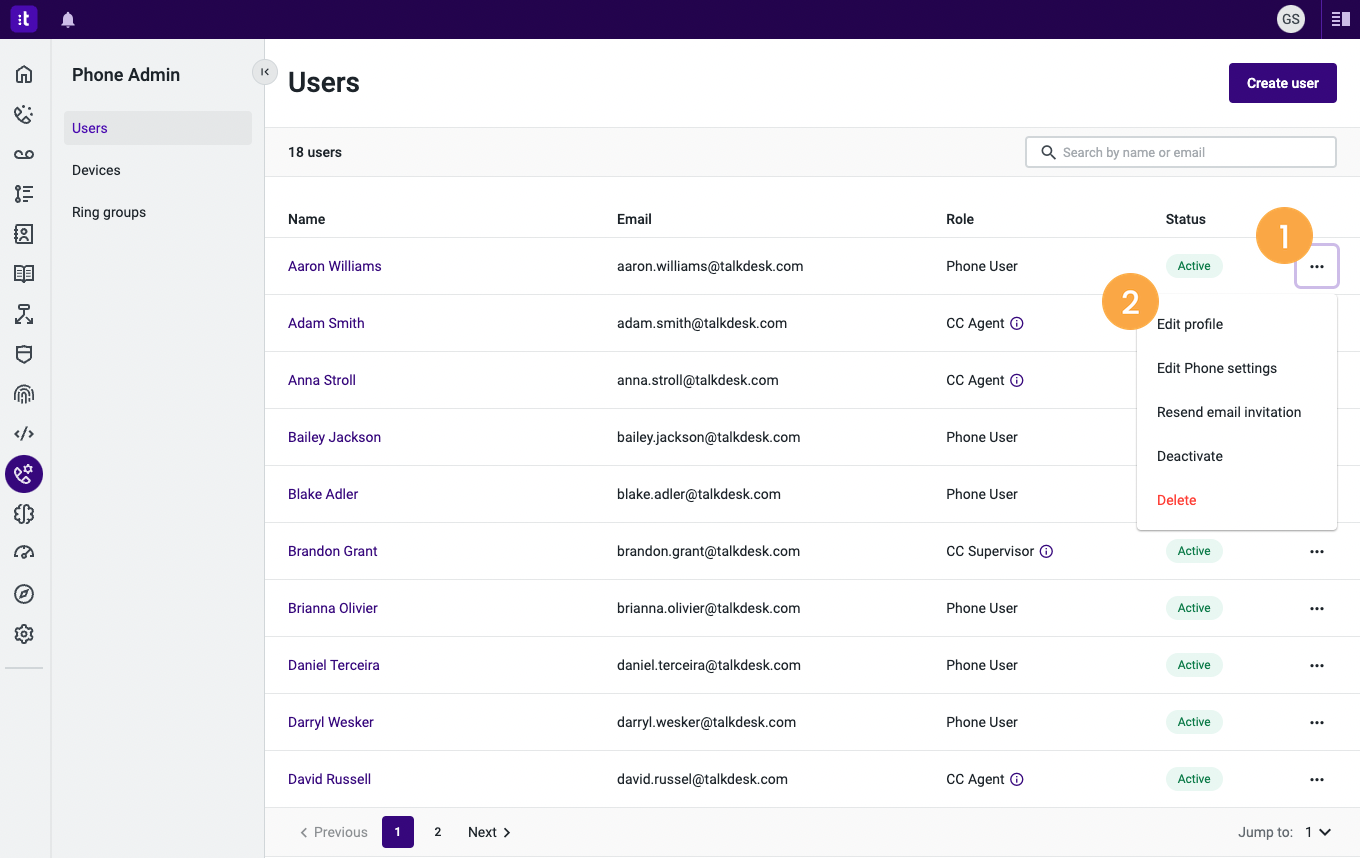The height and width of the screenshot is (858, 1360).
Task: Click info icon next to Adam Smith's CC Agent role
Action: (1017, 323)
